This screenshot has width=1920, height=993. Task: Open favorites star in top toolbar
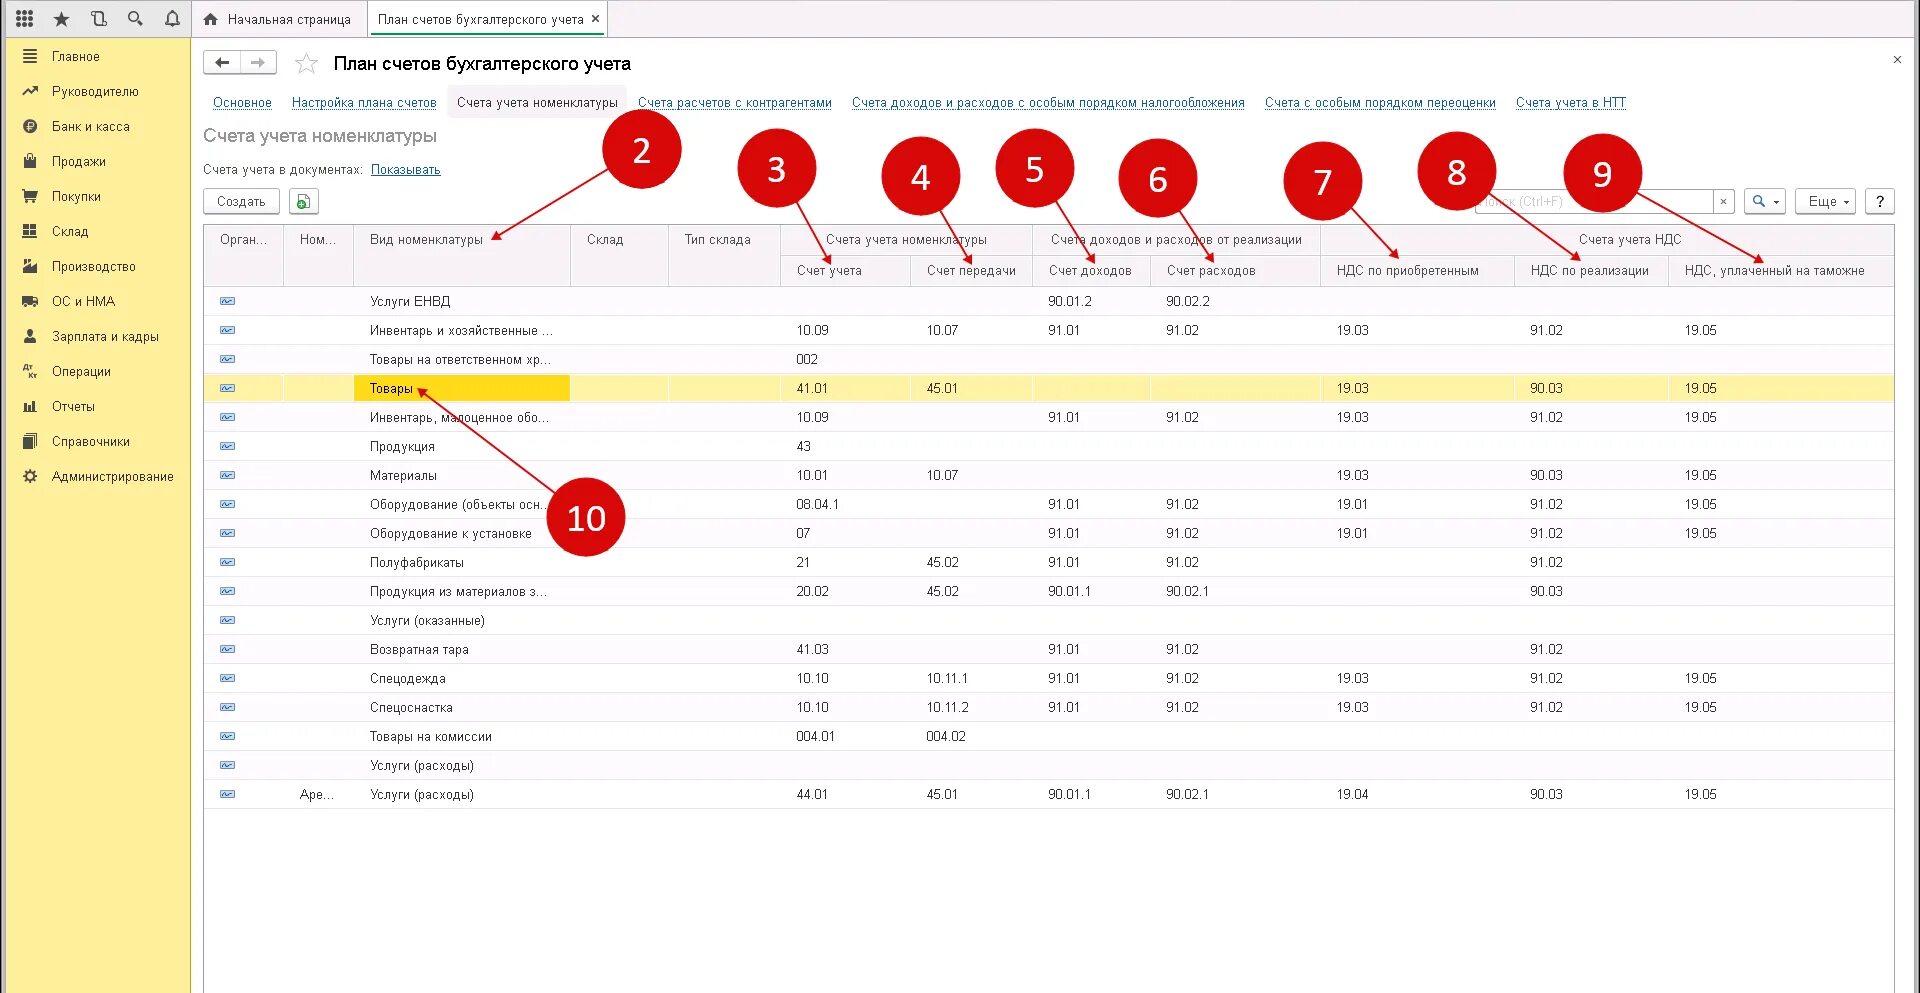pyautogui.click(x=61, y=18)
